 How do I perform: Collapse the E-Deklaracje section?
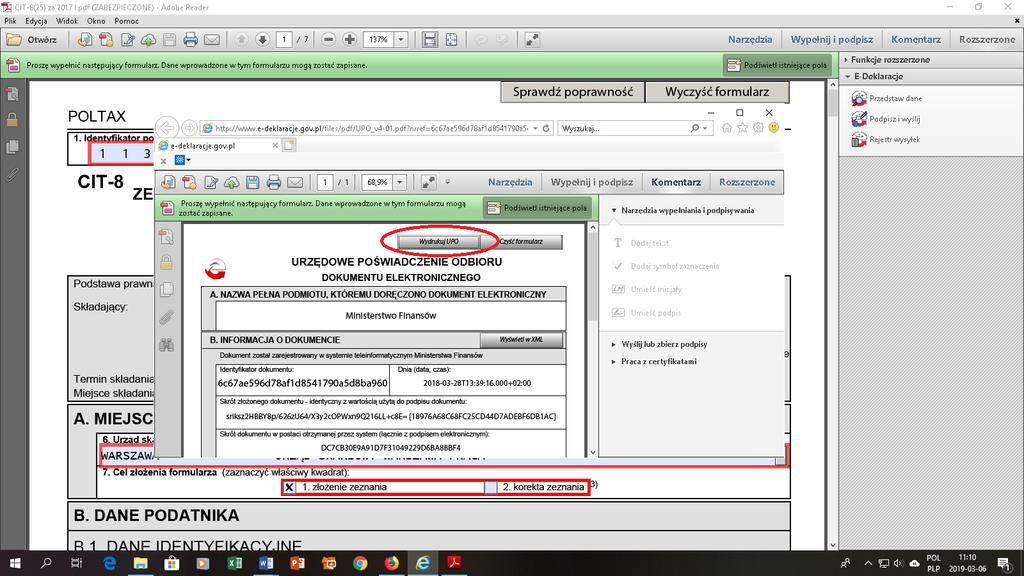tap(876, 76)
